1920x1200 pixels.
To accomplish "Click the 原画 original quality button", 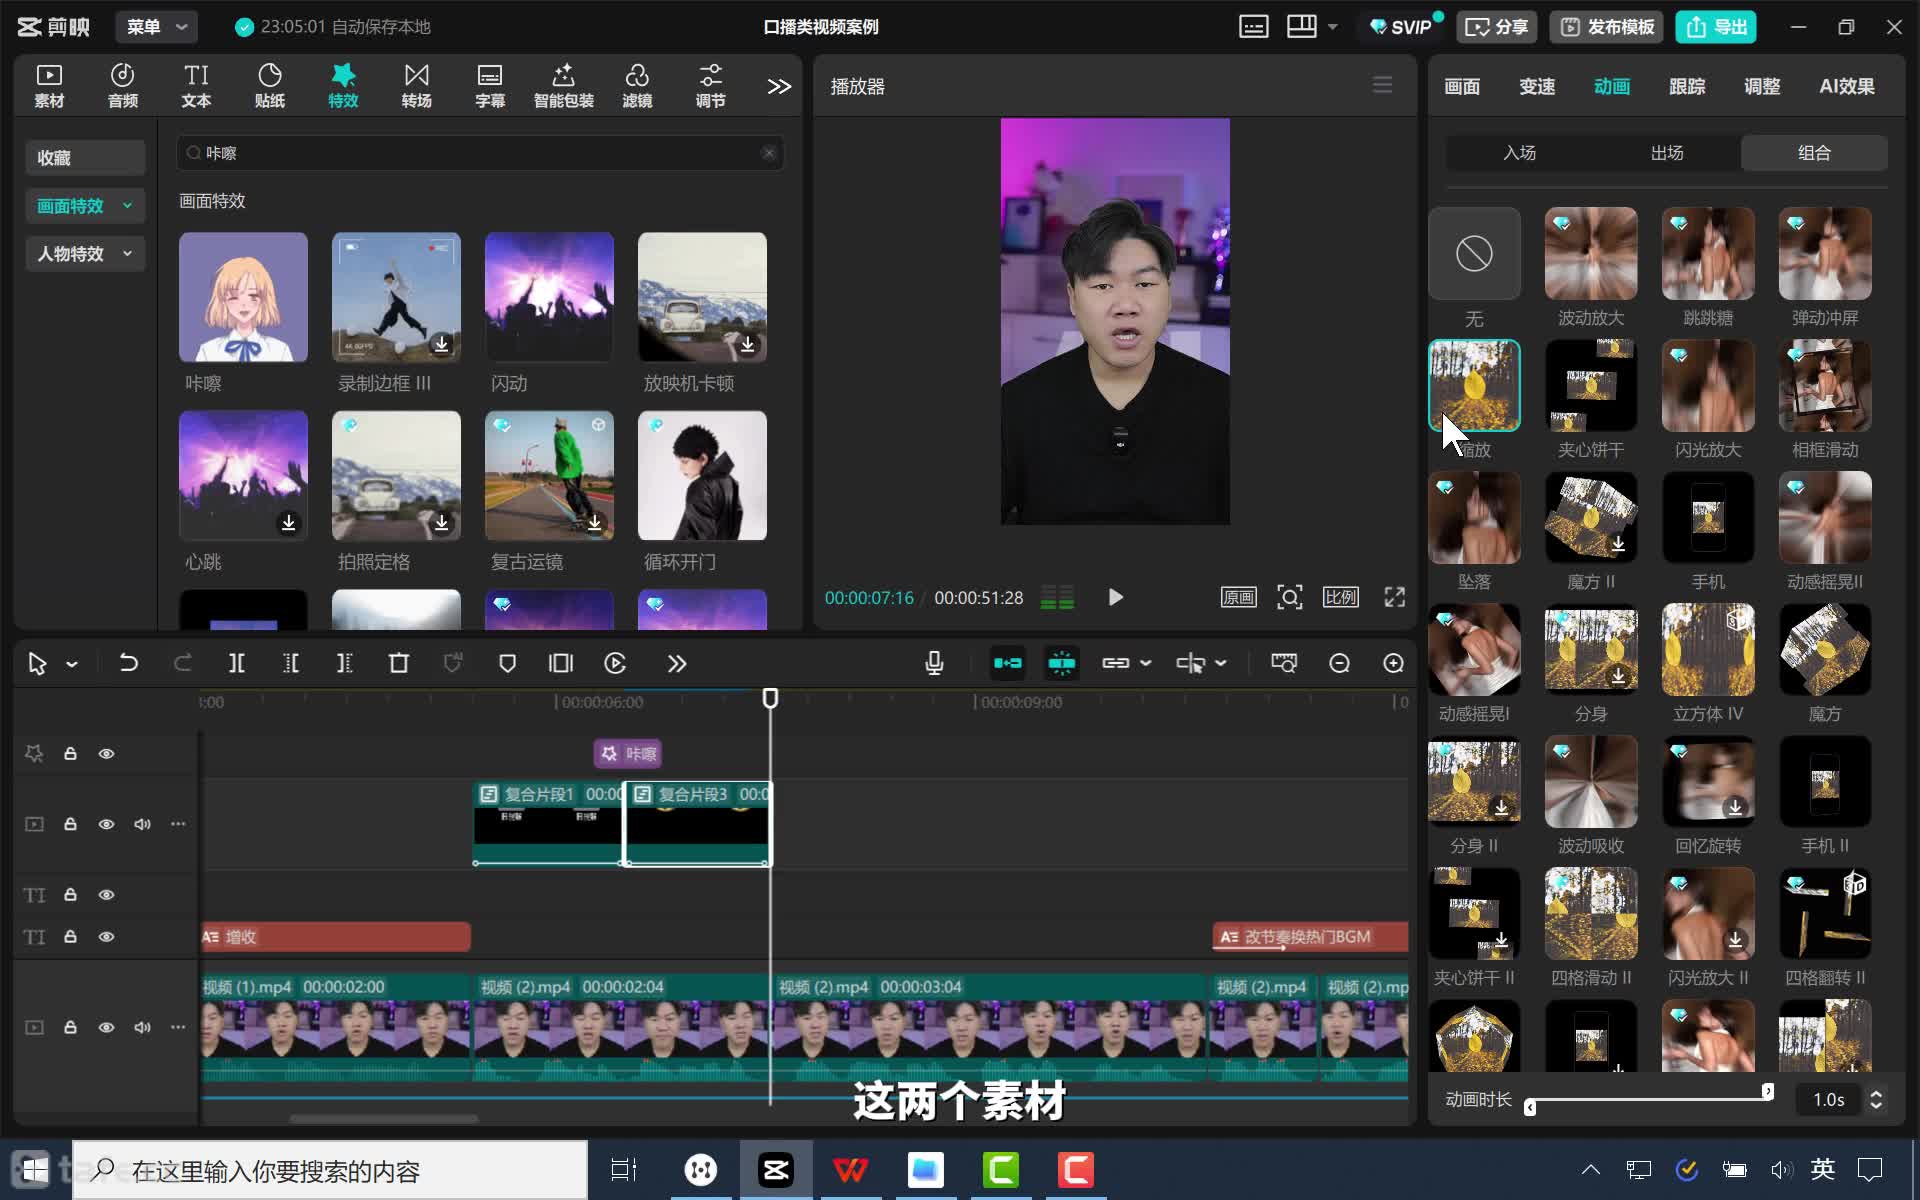I will (x=1238, y=597).
